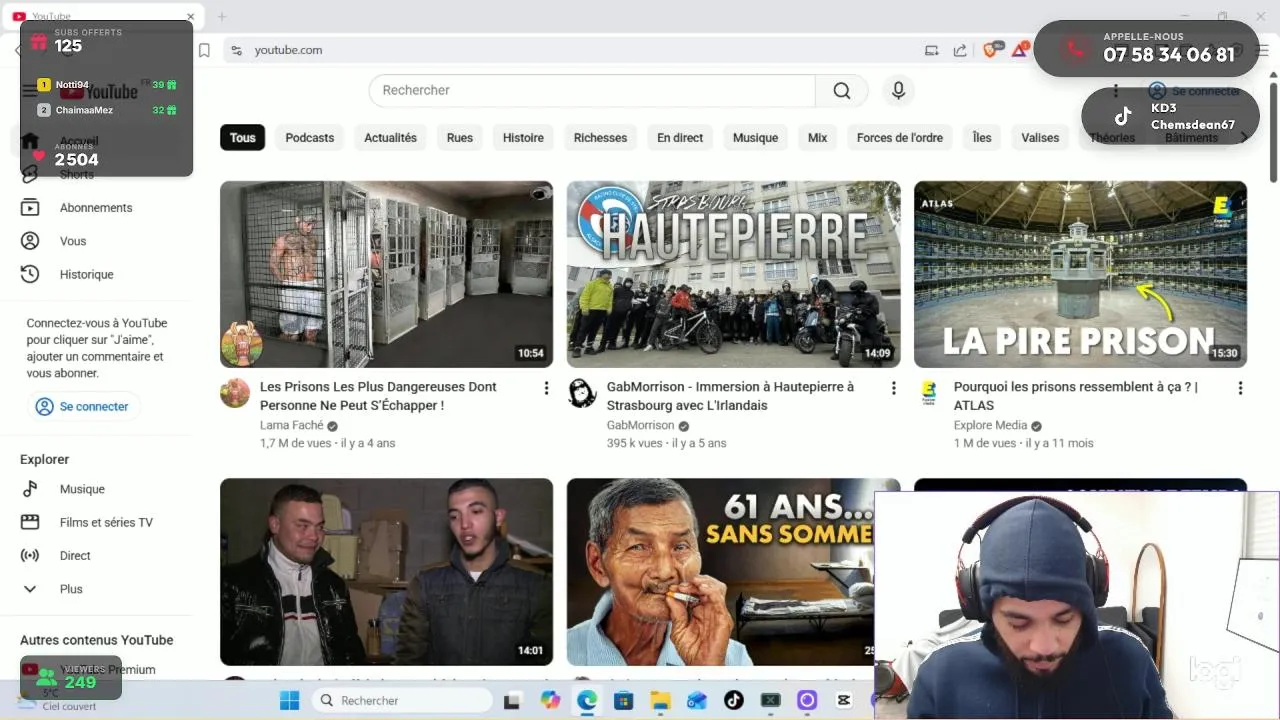The height and width of the screenshot is (720, 1280).
Task: Open options menu for Les Prisons Les Plus Dangereuses
Action: coord(546,388)
